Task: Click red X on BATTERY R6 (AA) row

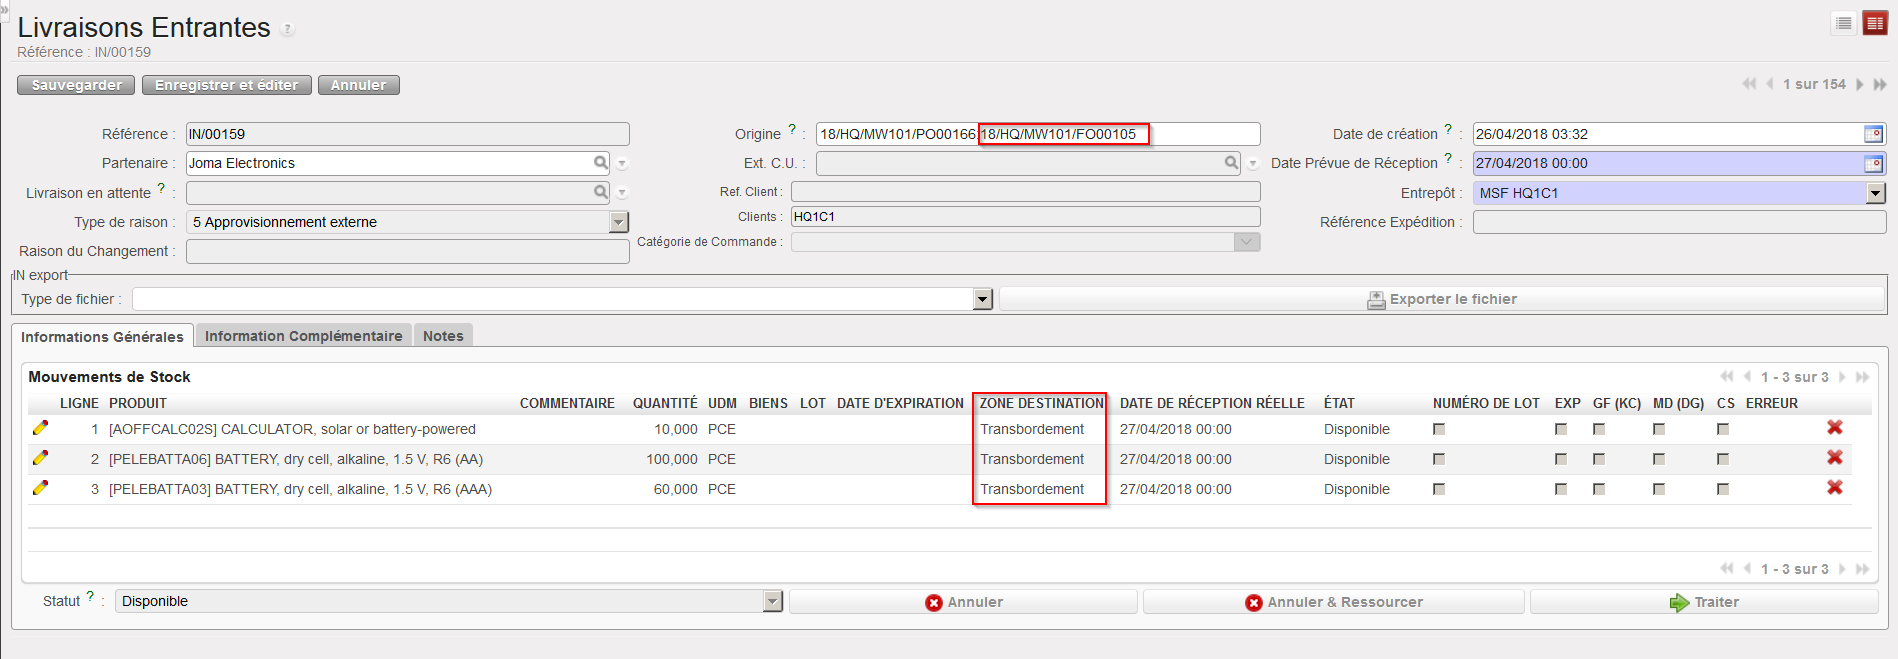Action: pos(1834,458)
